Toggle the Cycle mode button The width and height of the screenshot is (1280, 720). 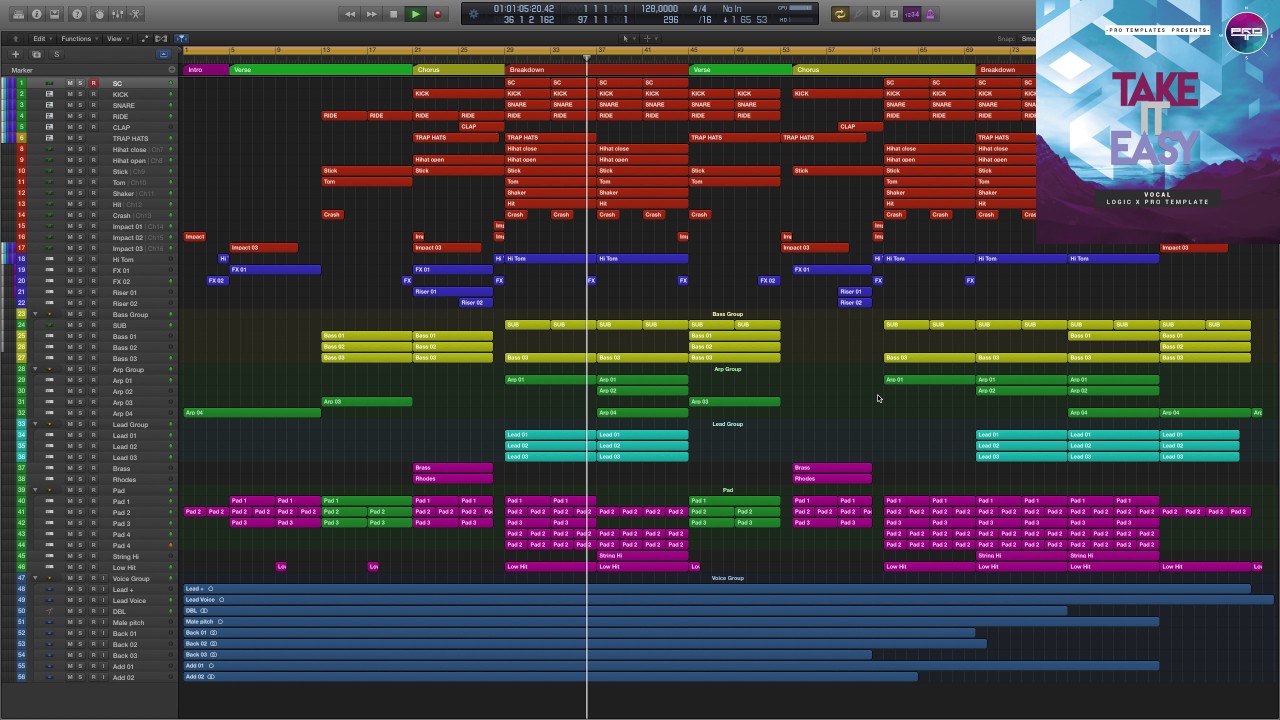click(839, 14)
